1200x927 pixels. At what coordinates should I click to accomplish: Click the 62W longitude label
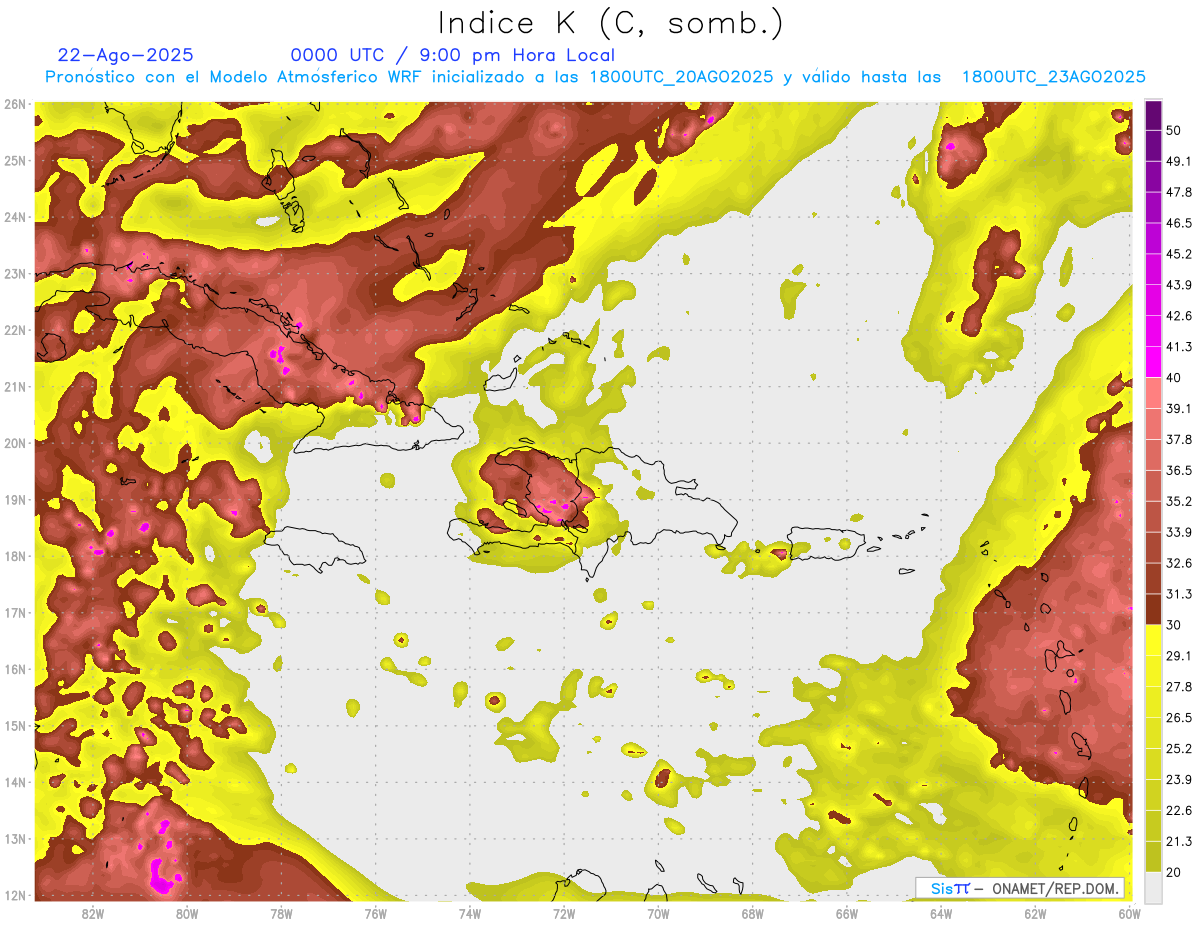click(x=1035, y=914)
